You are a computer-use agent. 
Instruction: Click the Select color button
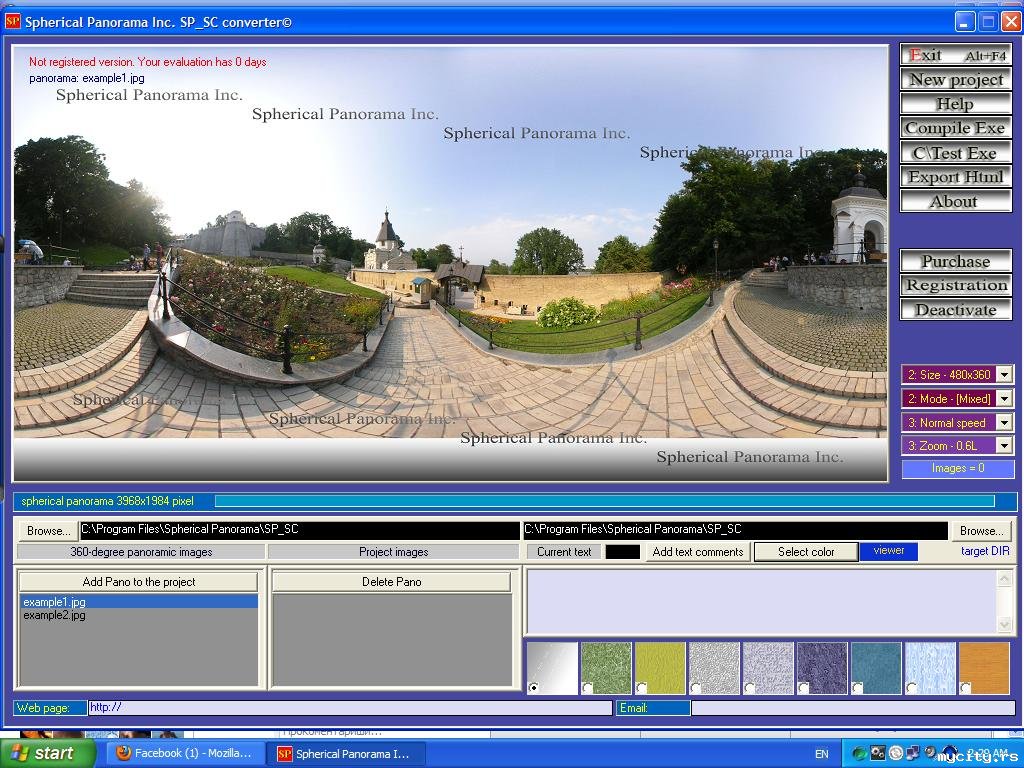click(x=806, y=552)
